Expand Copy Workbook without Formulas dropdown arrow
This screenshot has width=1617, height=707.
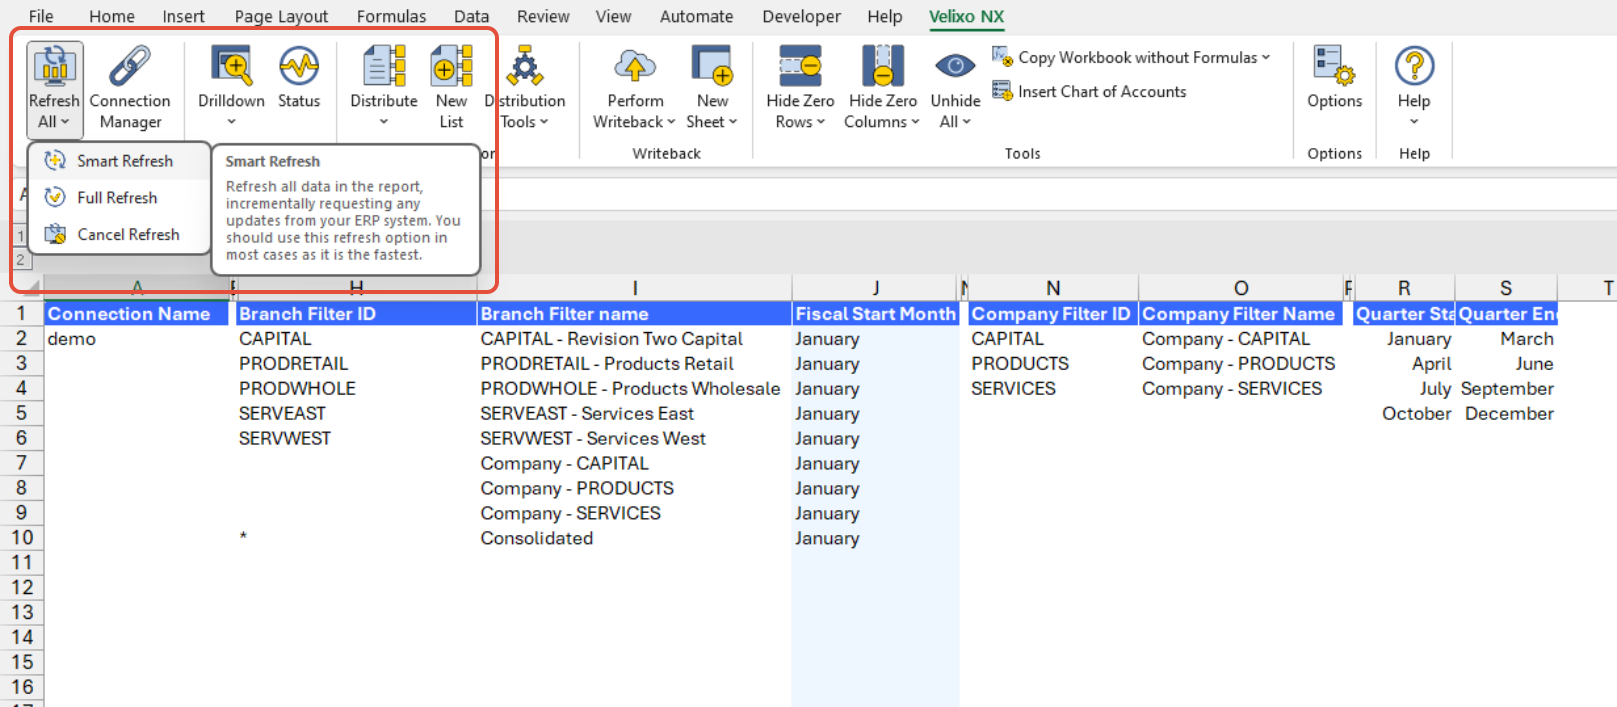pos(1266,57)
